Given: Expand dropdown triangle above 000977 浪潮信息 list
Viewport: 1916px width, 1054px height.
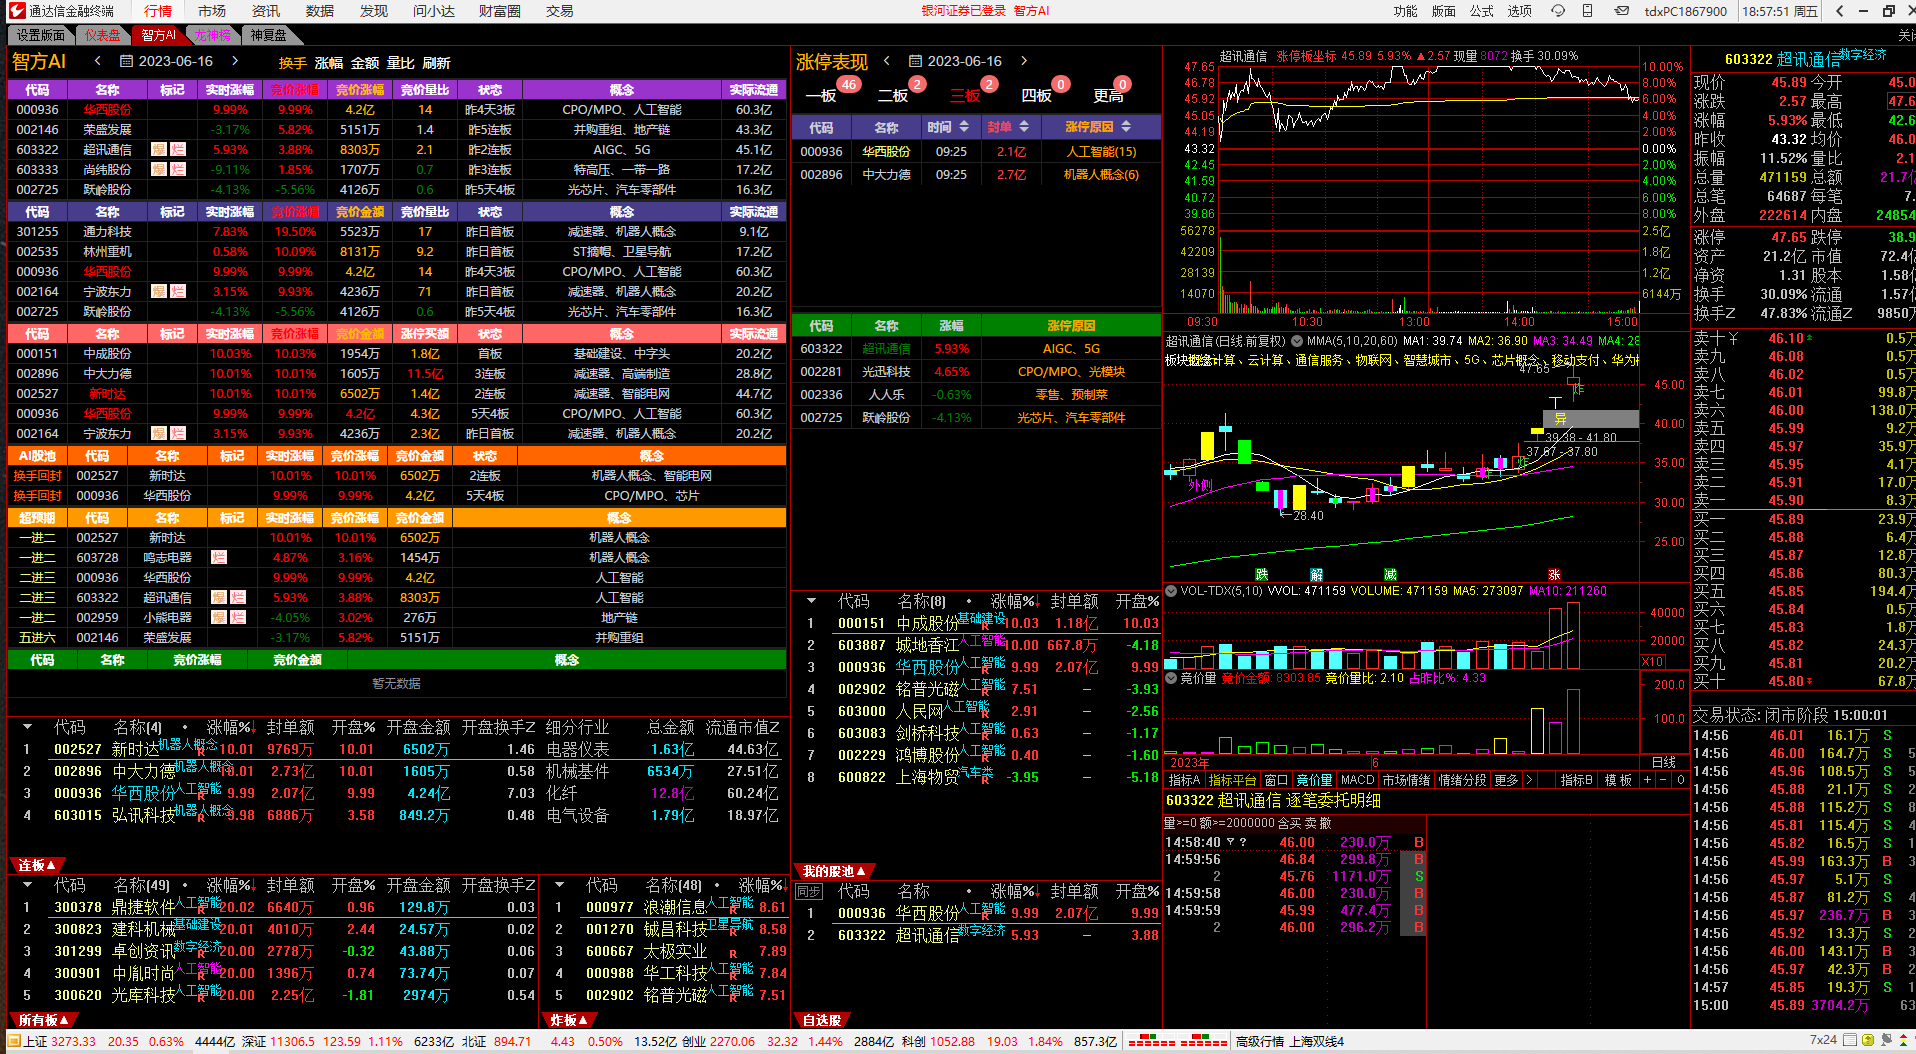Looking at the screenshot, I should [x=559, y=885].
